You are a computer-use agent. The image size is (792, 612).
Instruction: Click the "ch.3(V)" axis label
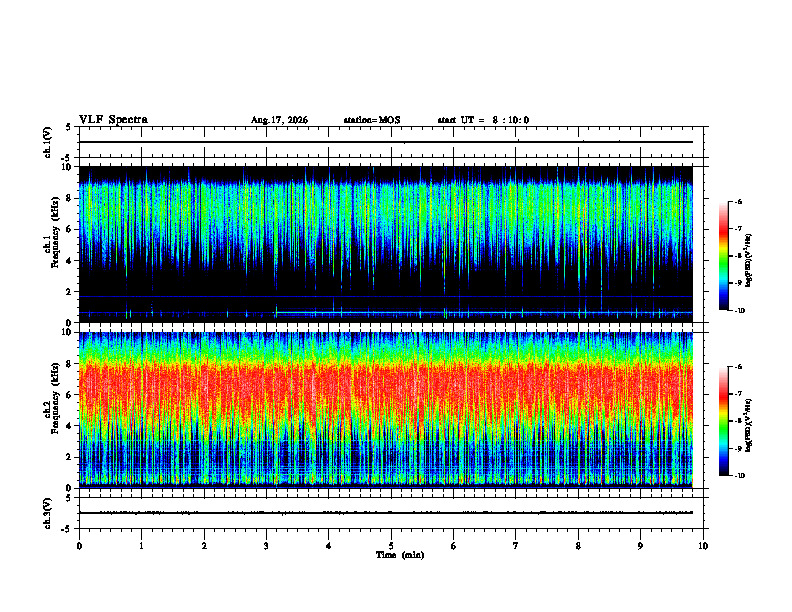coord(48,513)
